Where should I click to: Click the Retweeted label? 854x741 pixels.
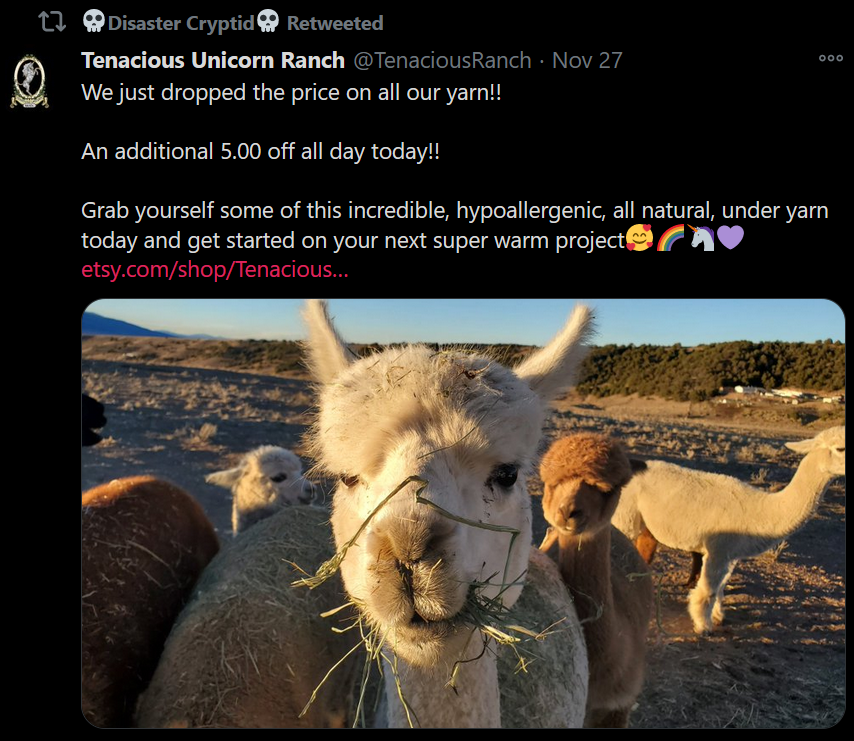(335, 23)
